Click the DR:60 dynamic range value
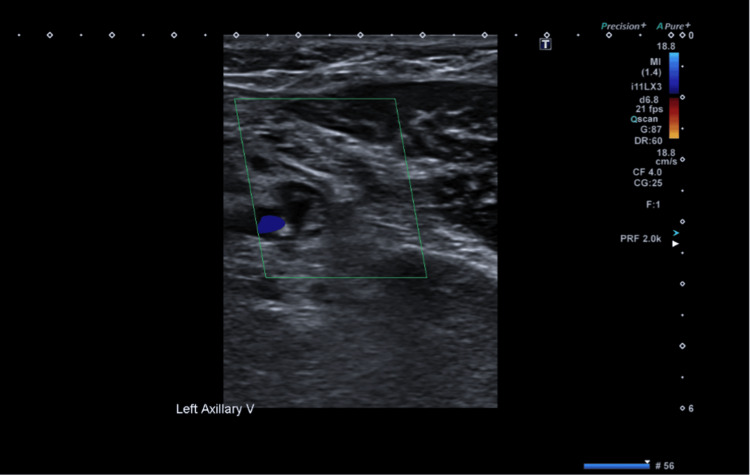 coord(648,141)
